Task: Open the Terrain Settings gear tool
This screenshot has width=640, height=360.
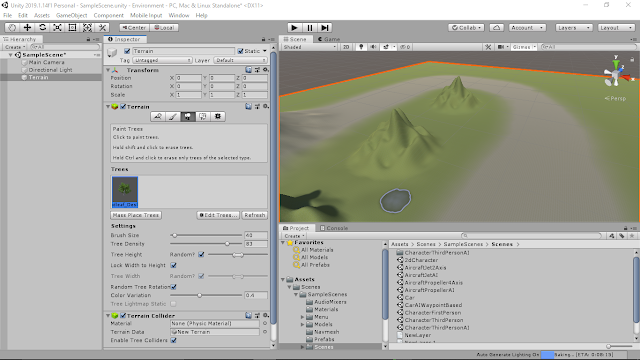Action: pos(218,117)
